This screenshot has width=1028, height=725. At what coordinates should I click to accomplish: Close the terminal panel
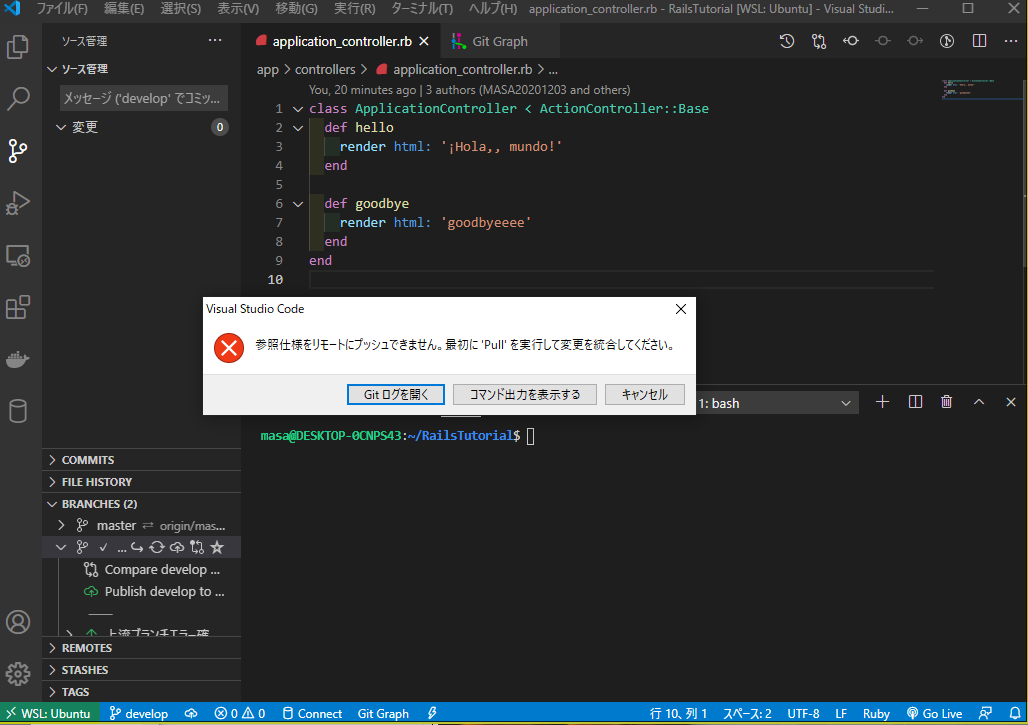tap(1011, 402)
